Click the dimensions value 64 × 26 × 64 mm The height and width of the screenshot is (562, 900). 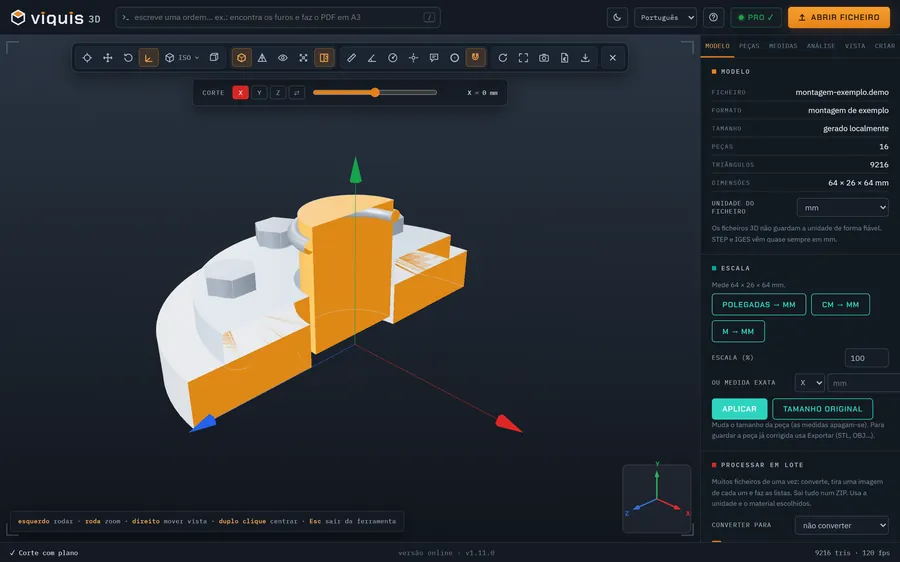click(858, 183)
